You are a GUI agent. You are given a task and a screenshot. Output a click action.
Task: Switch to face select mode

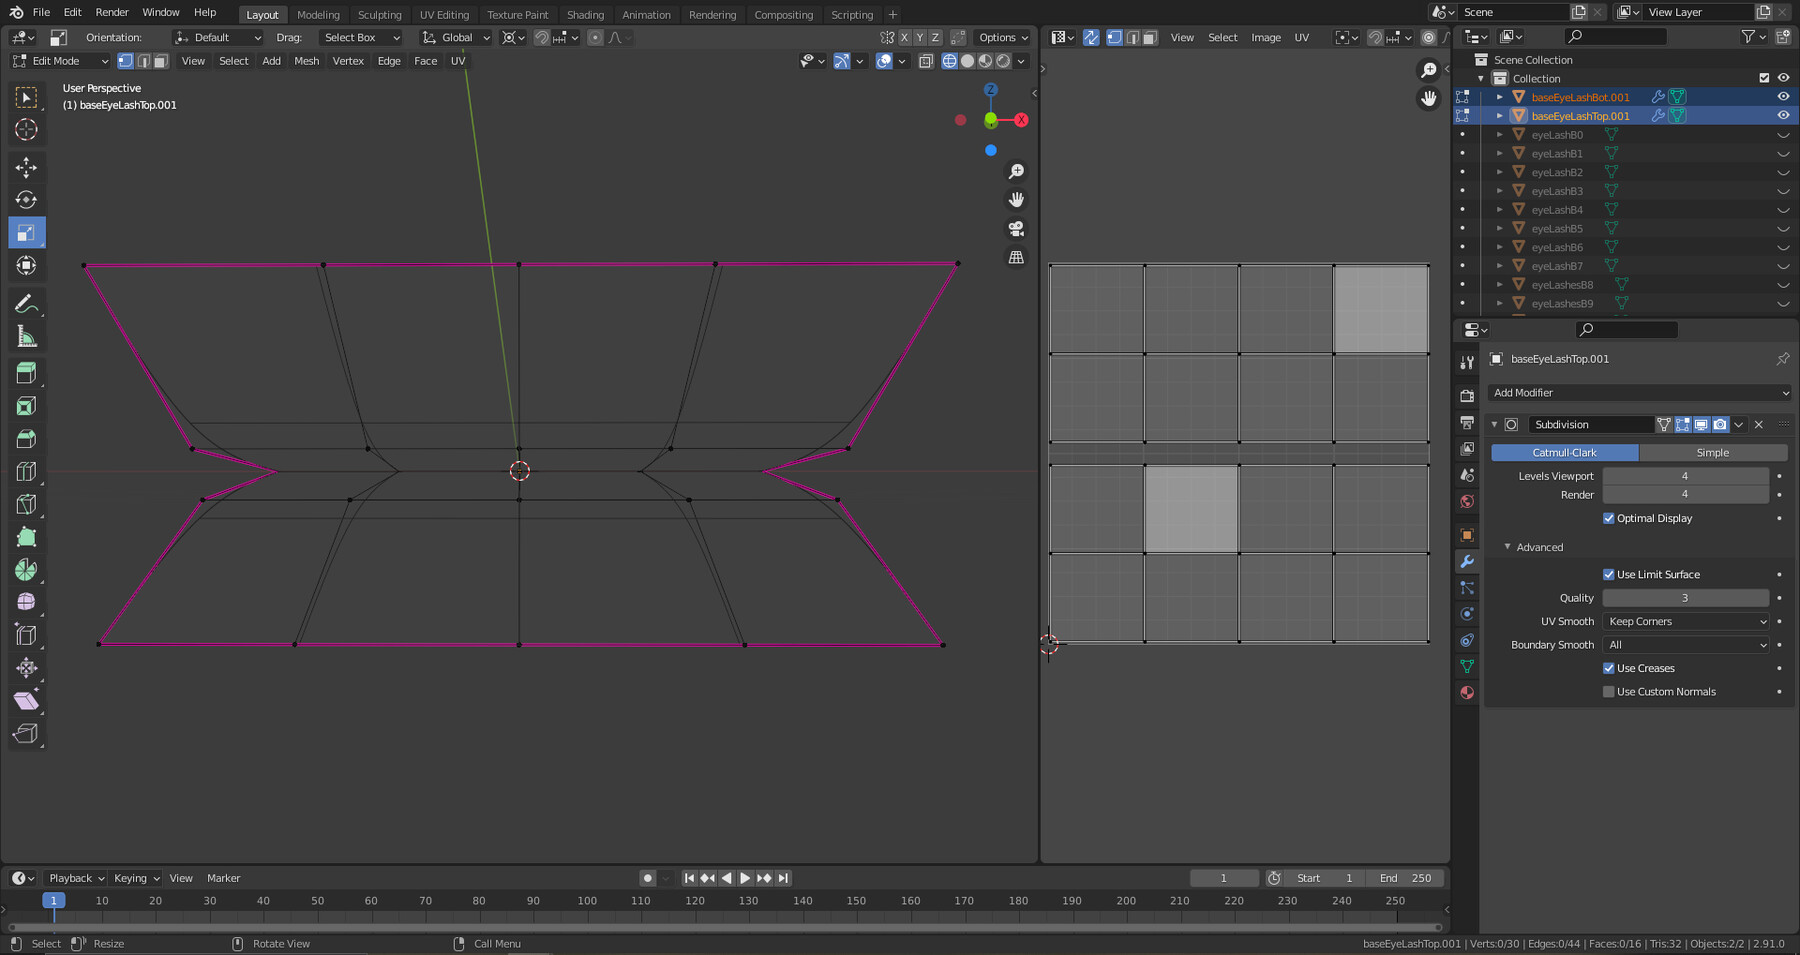pyautogui.click(x=160, y=61)
